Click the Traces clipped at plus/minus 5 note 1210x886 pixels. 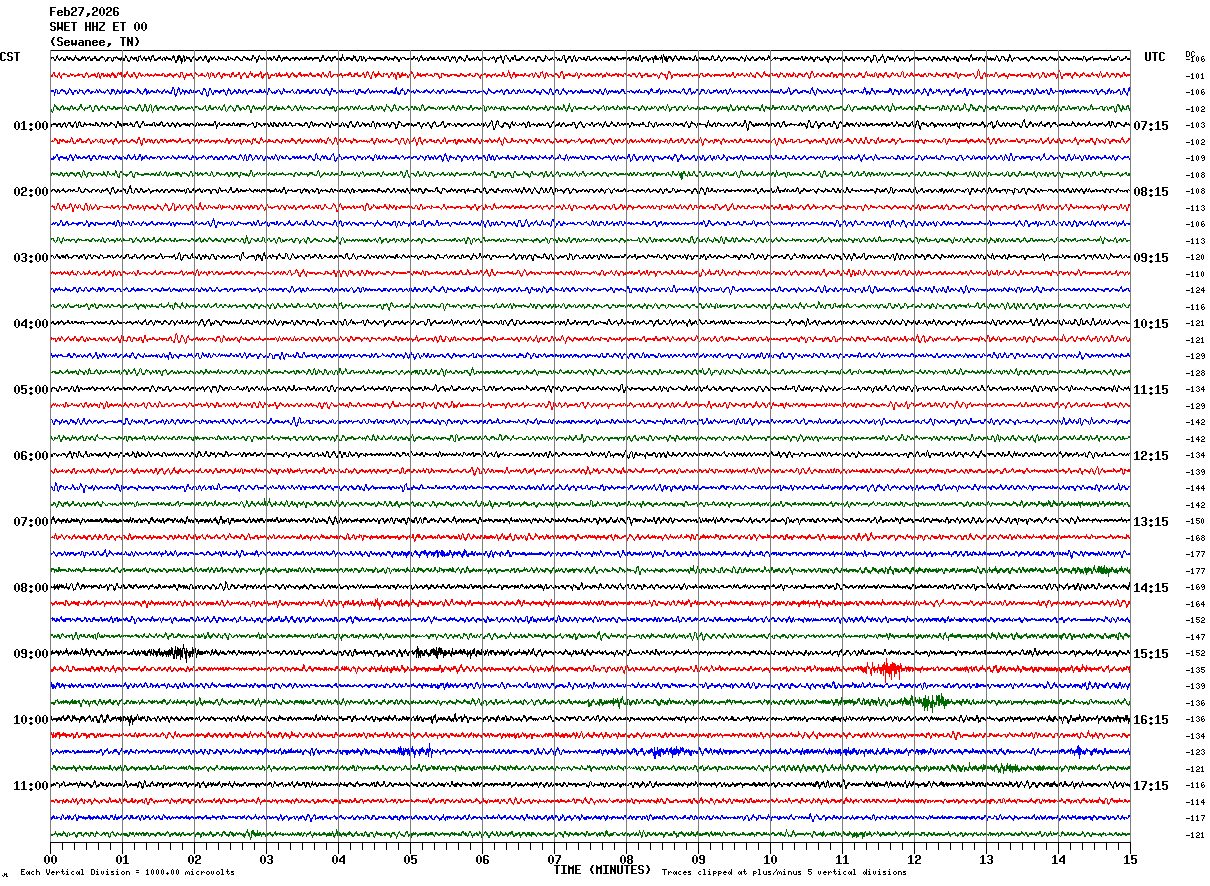(784, 873)
